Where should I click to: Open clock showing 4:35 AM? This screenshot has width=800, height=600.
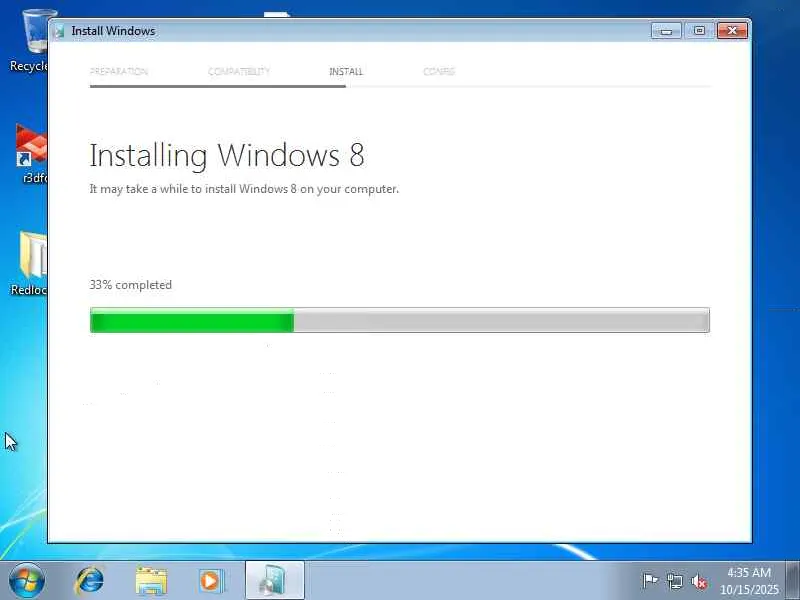click(749, 581)
